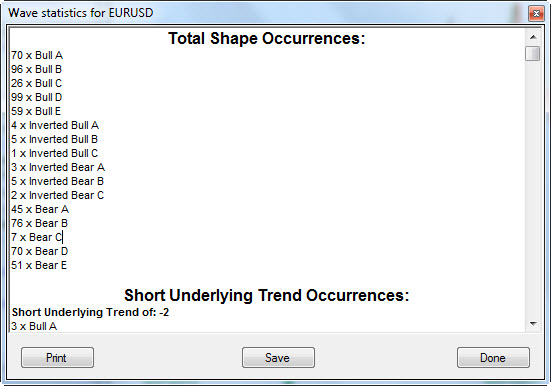Click the '99 x Bull D' line
The width and height of the screenshot is (551, 386).
coord(36,97)
